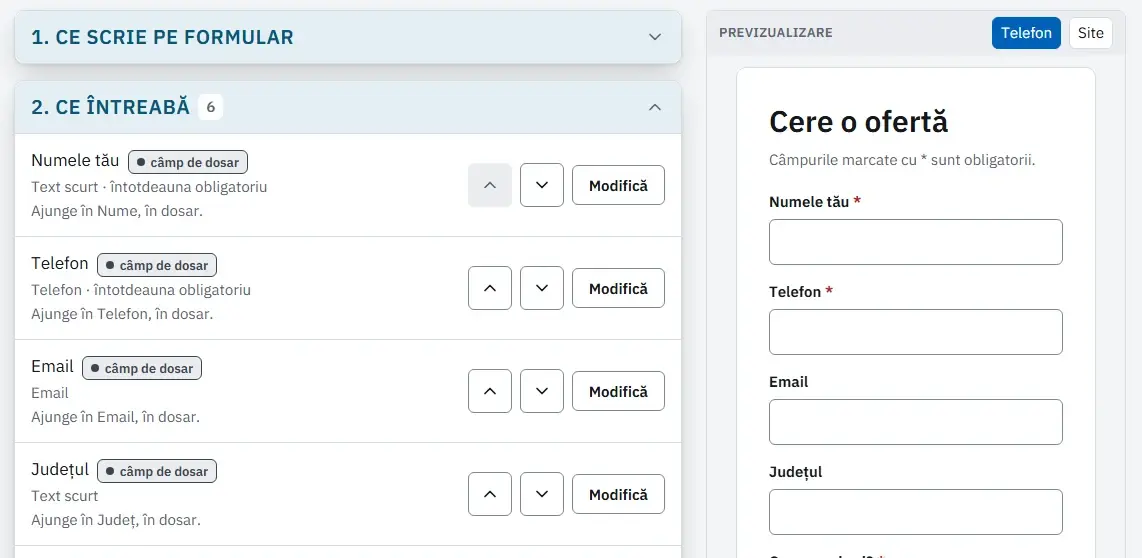Switch preview to Site
1142x558 pixels.
1091,33
